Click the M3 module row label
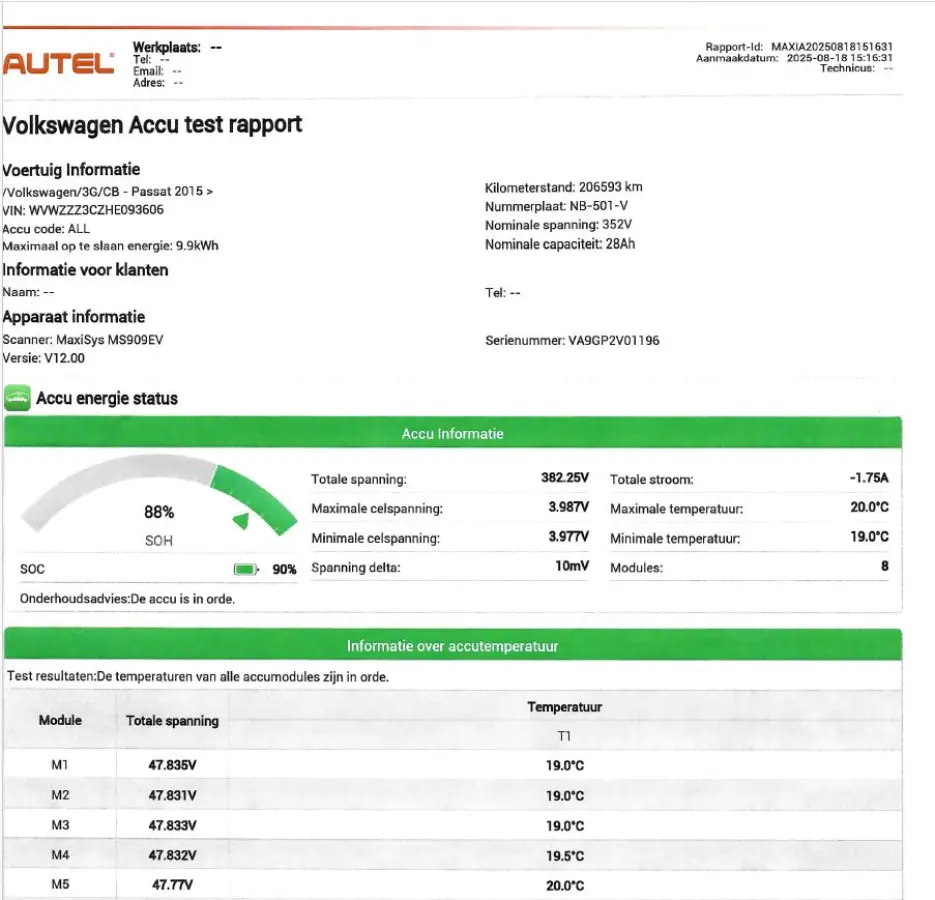Image resolution: width=935 pixels, height=900 pixels. pos(60,825)
